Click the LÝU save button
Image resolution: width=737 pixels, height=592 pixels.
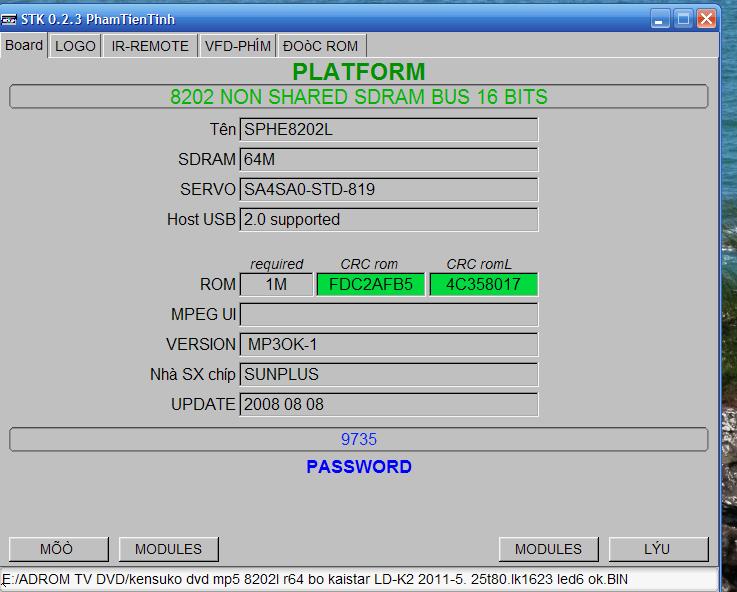point(659,549)
